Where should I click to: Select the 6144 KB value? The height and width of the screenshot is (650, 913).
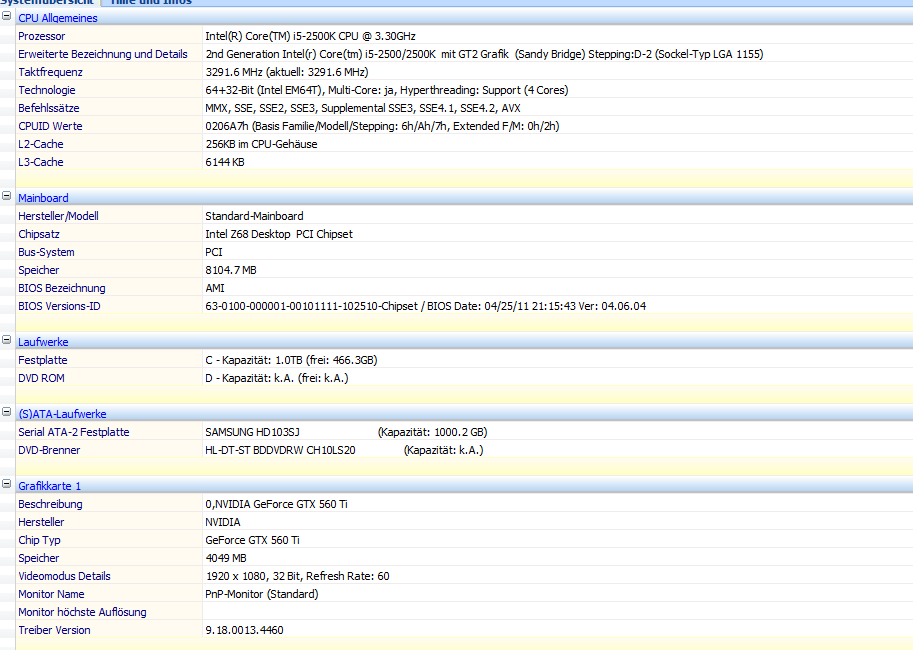click(x=225, y=162)
